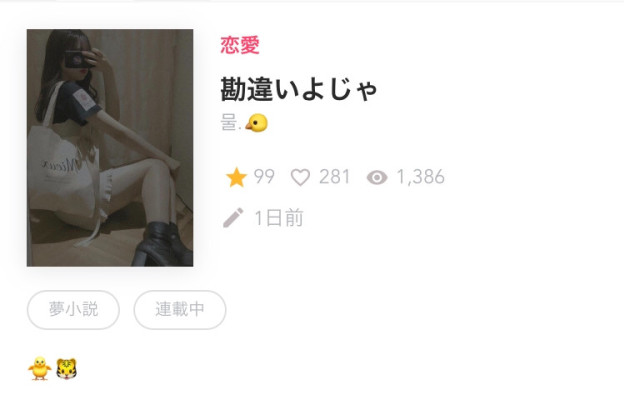Viewport: 624px width, 400px height.
Task: Click the 99 star count
Action: pyautogui.click(x=264, y=177)
